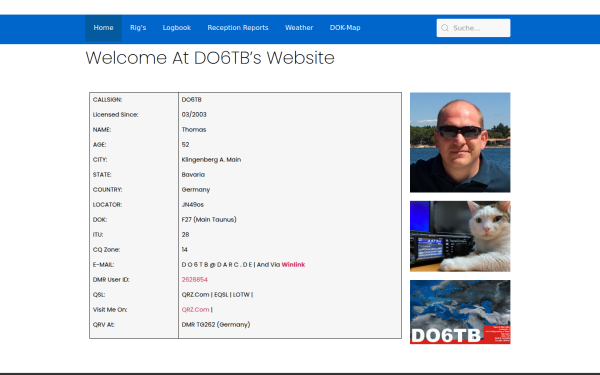Screen dimensions: 600x375
Task: Click the QSL methods text QRZ.Com | EQSL | LOTW
Action: point(217,295)
